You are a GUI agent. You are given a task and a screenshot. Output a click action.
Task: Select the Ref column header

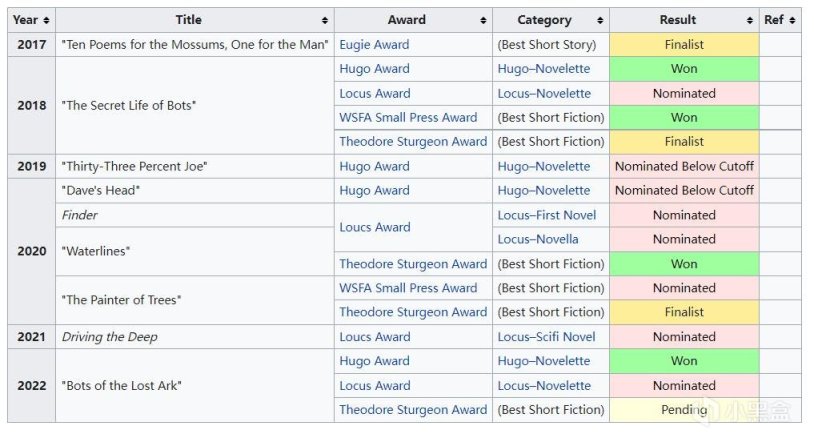tap(773, 20)
